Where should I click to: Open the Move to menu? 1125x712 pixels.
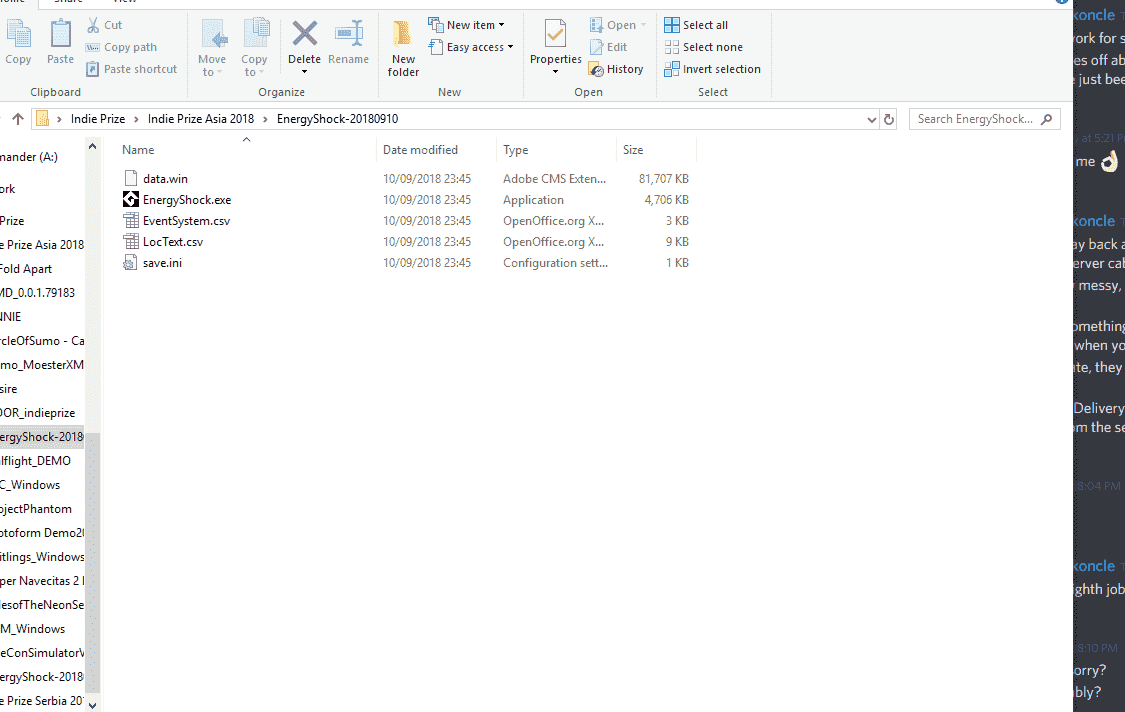(x=212, y=47)
